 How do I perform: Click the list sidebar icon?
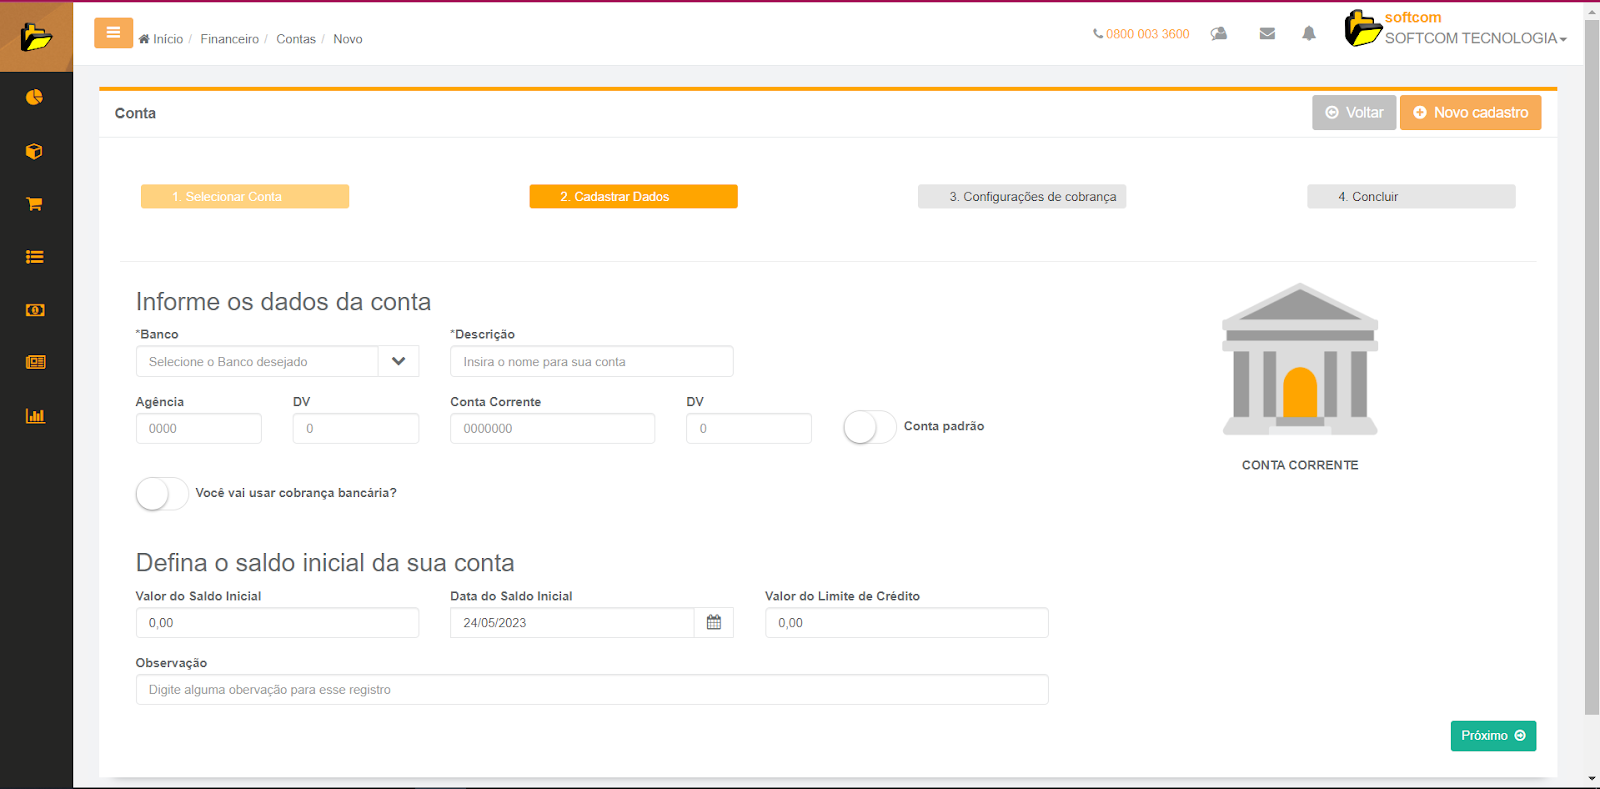coord(35,257)
